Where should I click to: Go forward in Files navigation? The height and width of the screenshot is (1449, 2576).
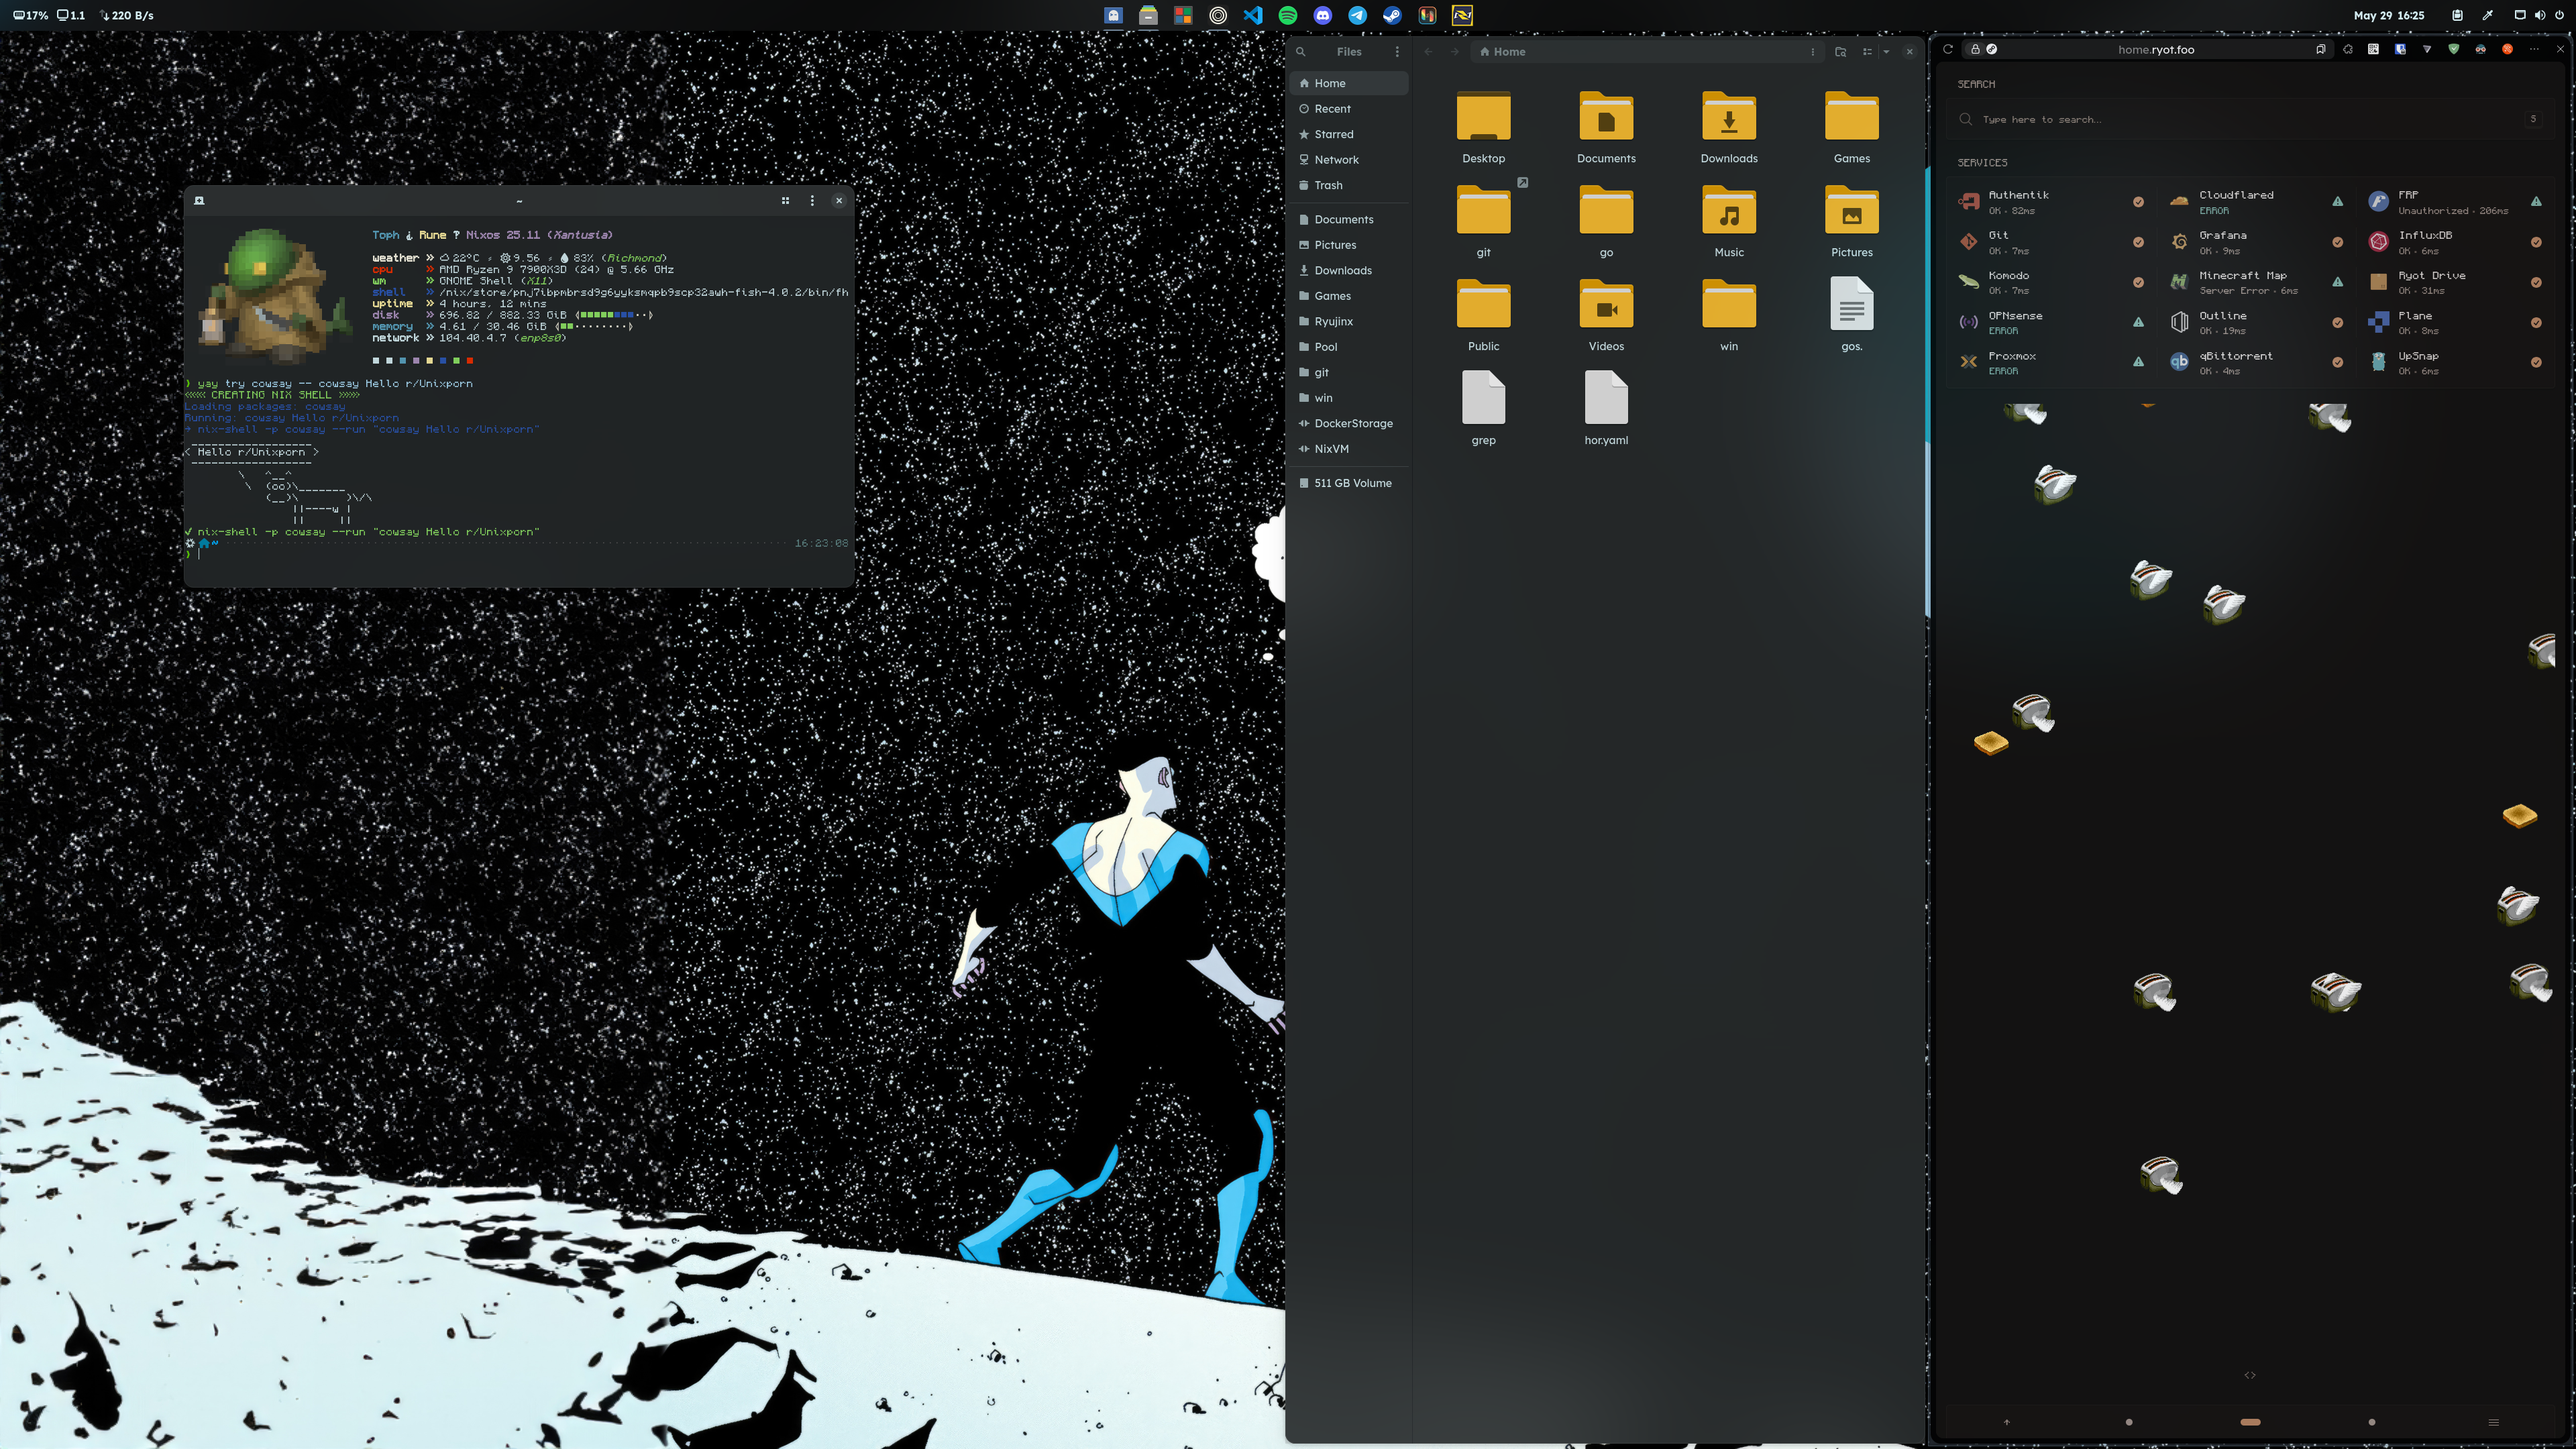1455,52
